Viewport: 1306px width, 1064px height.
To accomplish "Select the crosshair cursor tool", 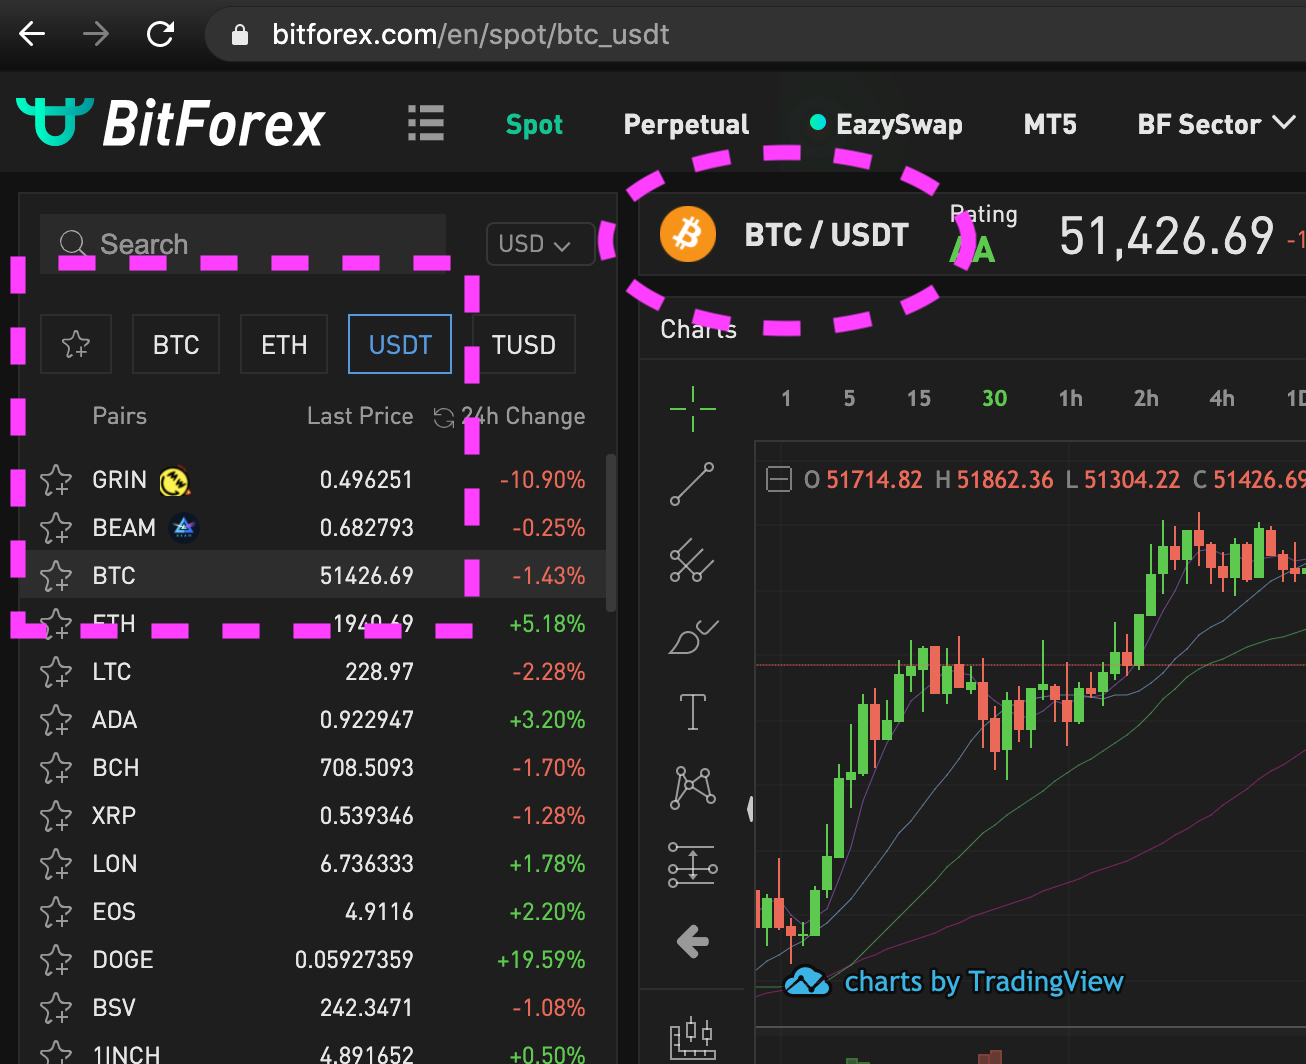I will click(x=692, y=408).
